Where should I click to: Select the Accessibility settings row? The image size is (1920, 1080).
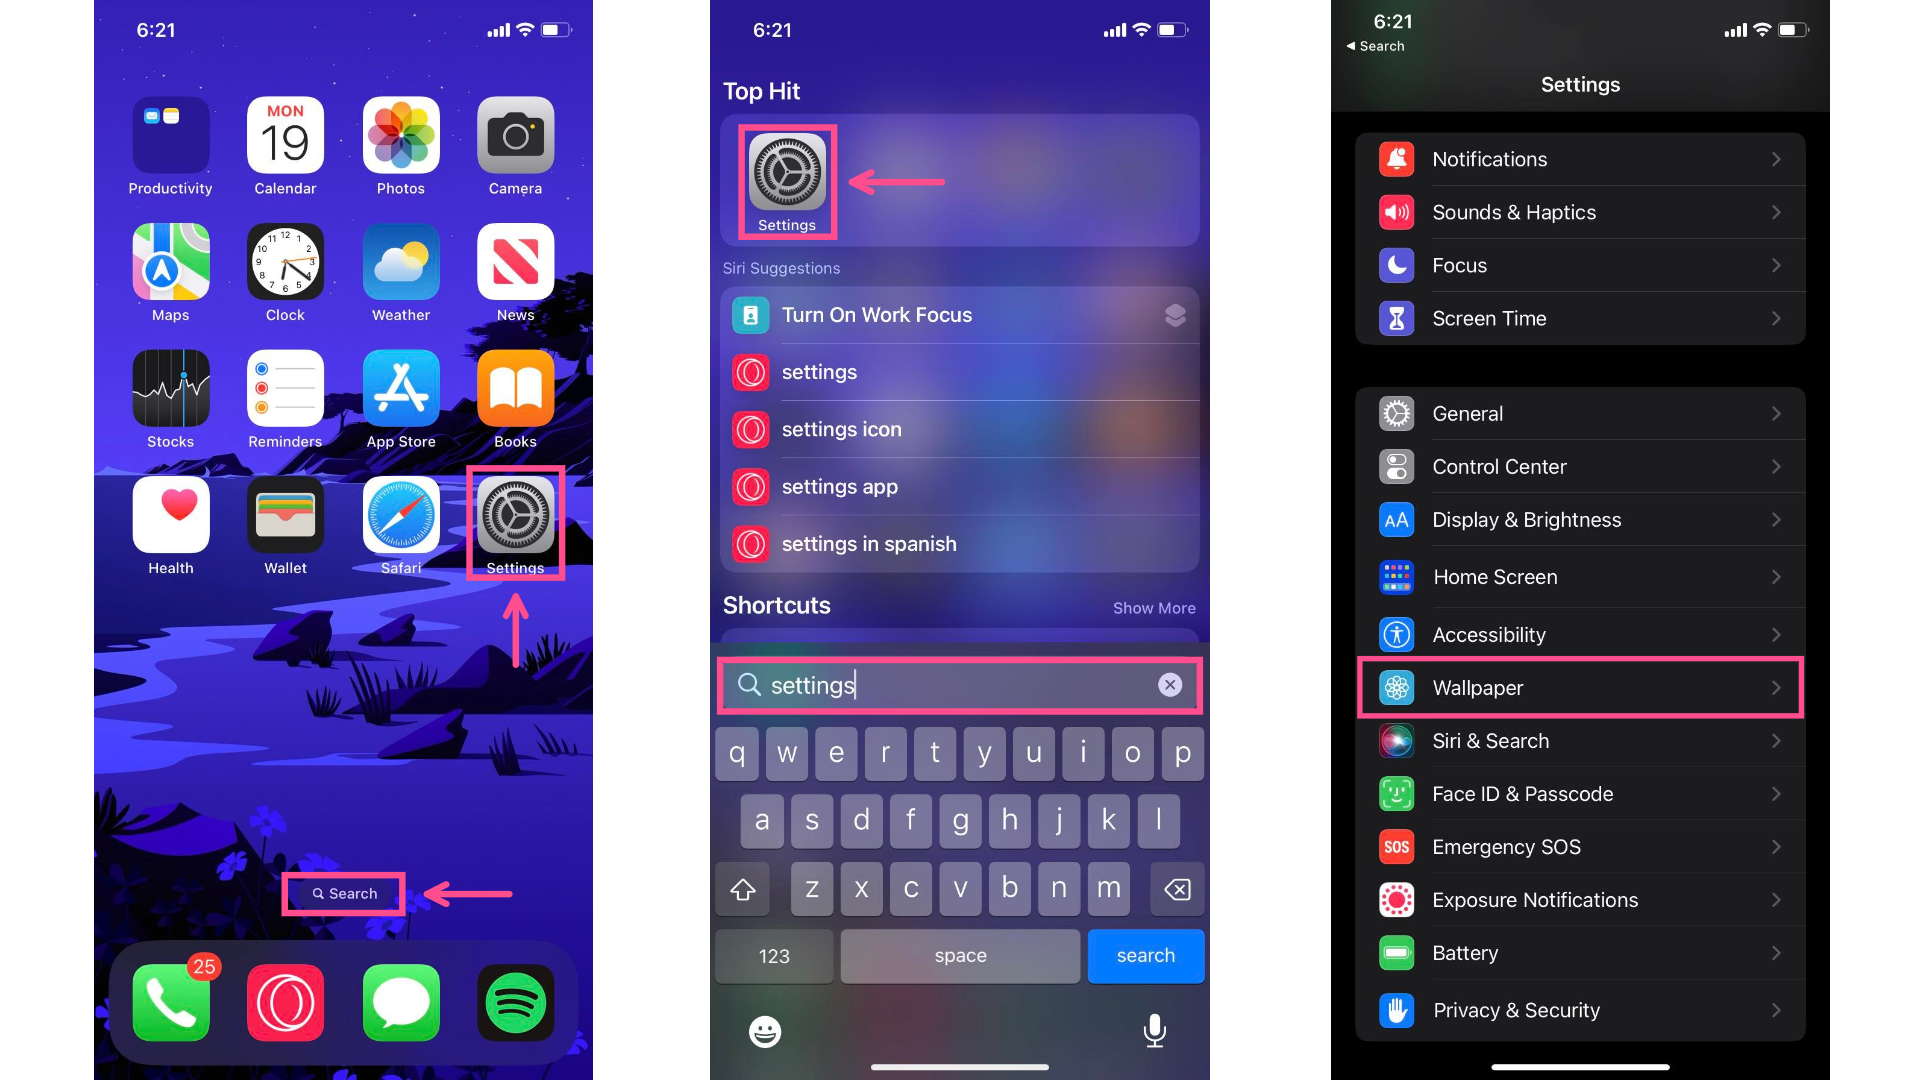click(1580, 634)
